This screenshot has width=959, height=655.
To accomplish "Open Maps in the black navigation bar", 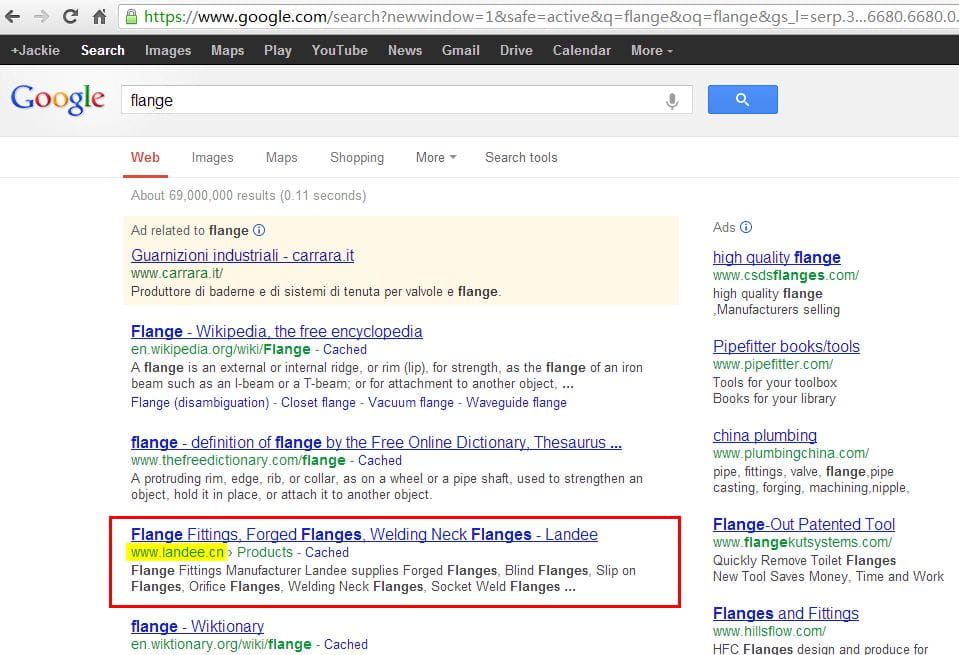I will point(228,50).
